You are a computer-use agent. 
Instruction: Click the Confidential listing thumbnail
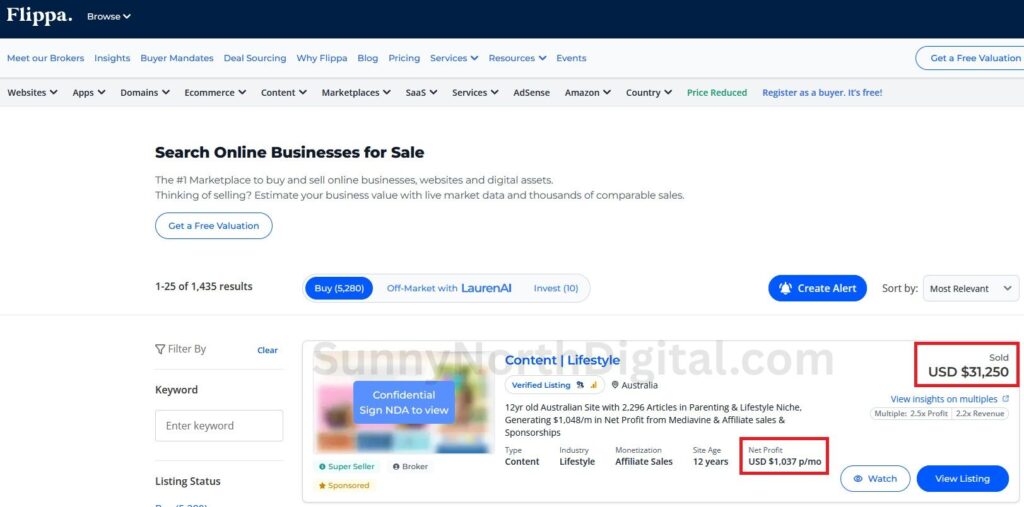[x=403, y=402]
